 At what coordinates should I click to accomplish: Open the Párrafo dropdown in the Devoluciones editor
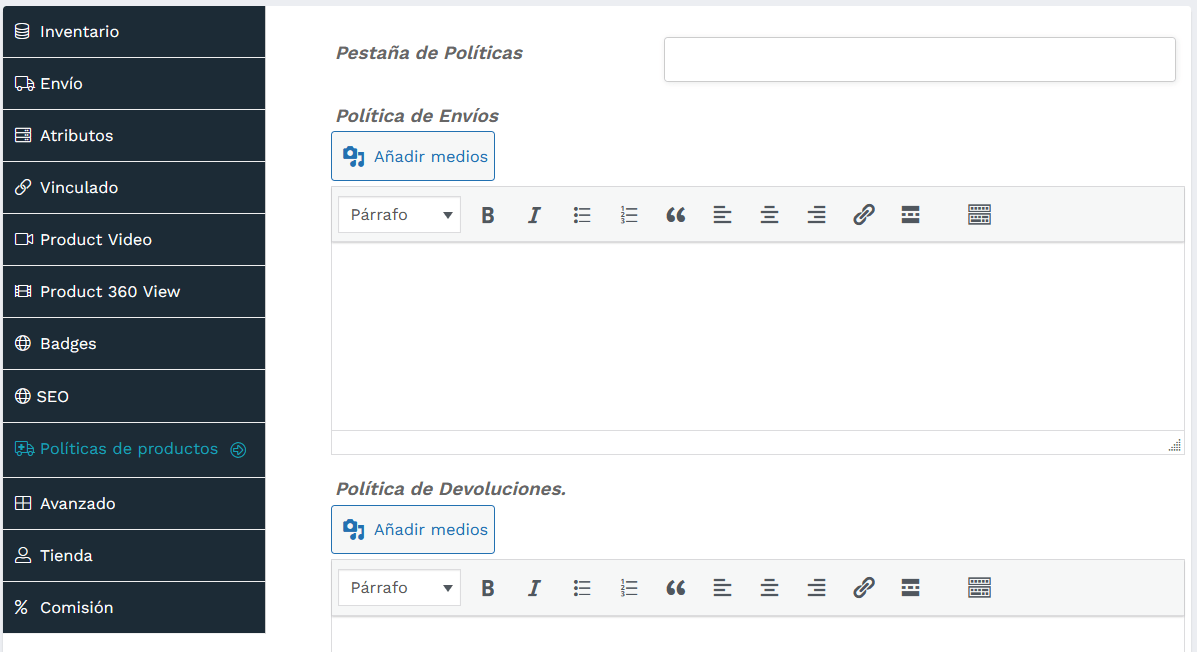coord(398,587)
